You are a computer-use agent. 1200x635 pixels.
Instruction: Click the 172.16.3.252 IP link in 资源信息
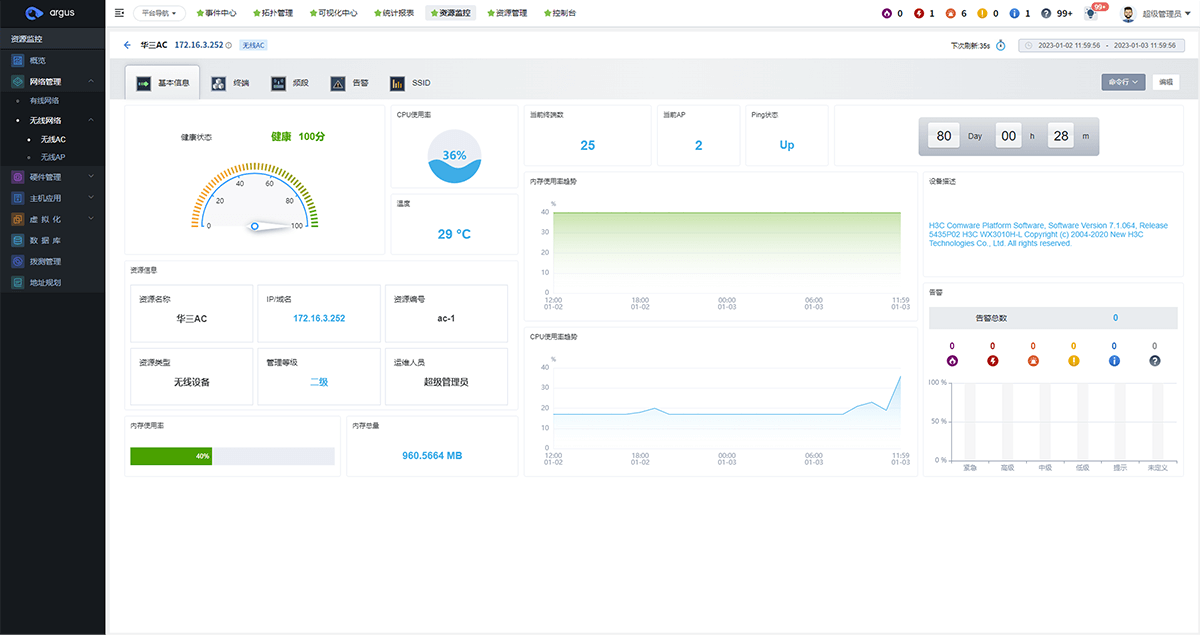click(318, 318)
